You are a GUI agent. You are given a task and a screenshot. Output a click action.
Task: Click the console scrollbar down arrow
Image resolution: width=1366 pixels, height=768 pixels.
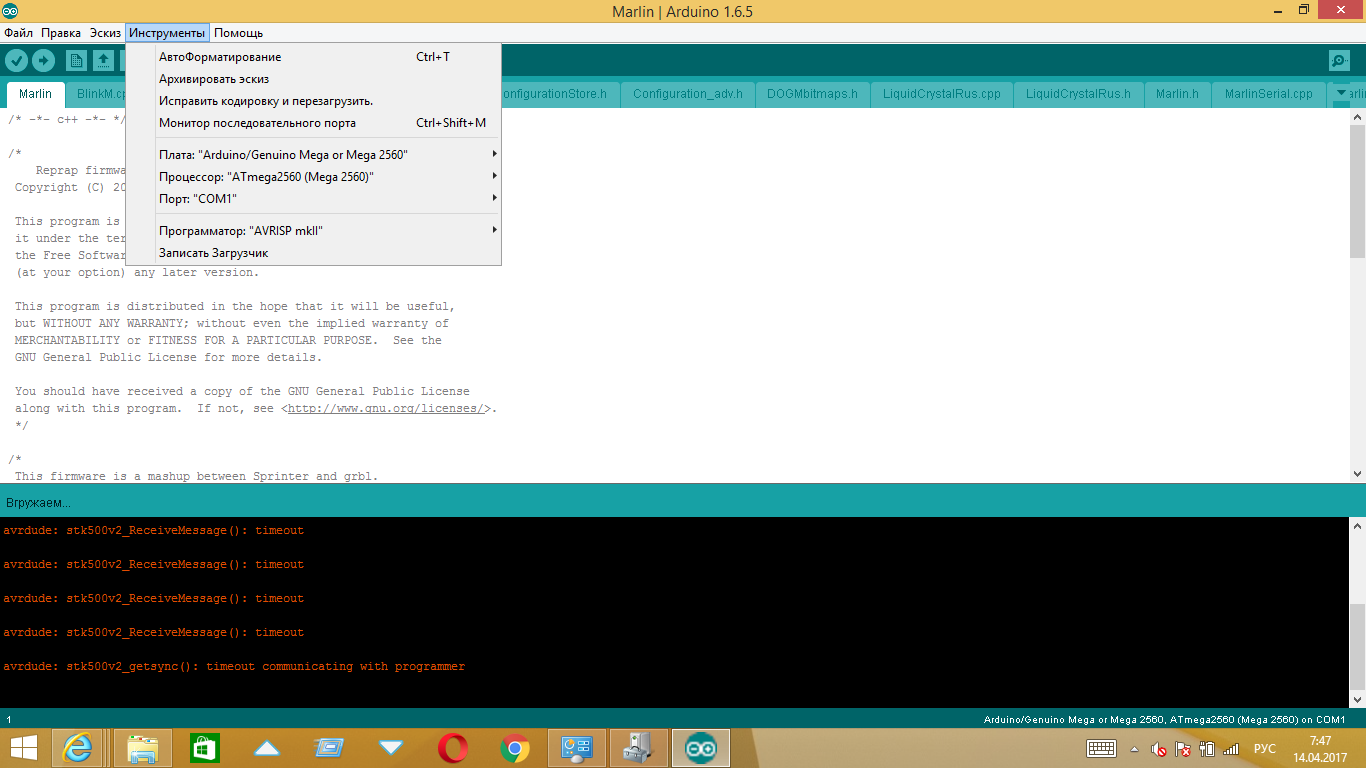(1357, 700)
